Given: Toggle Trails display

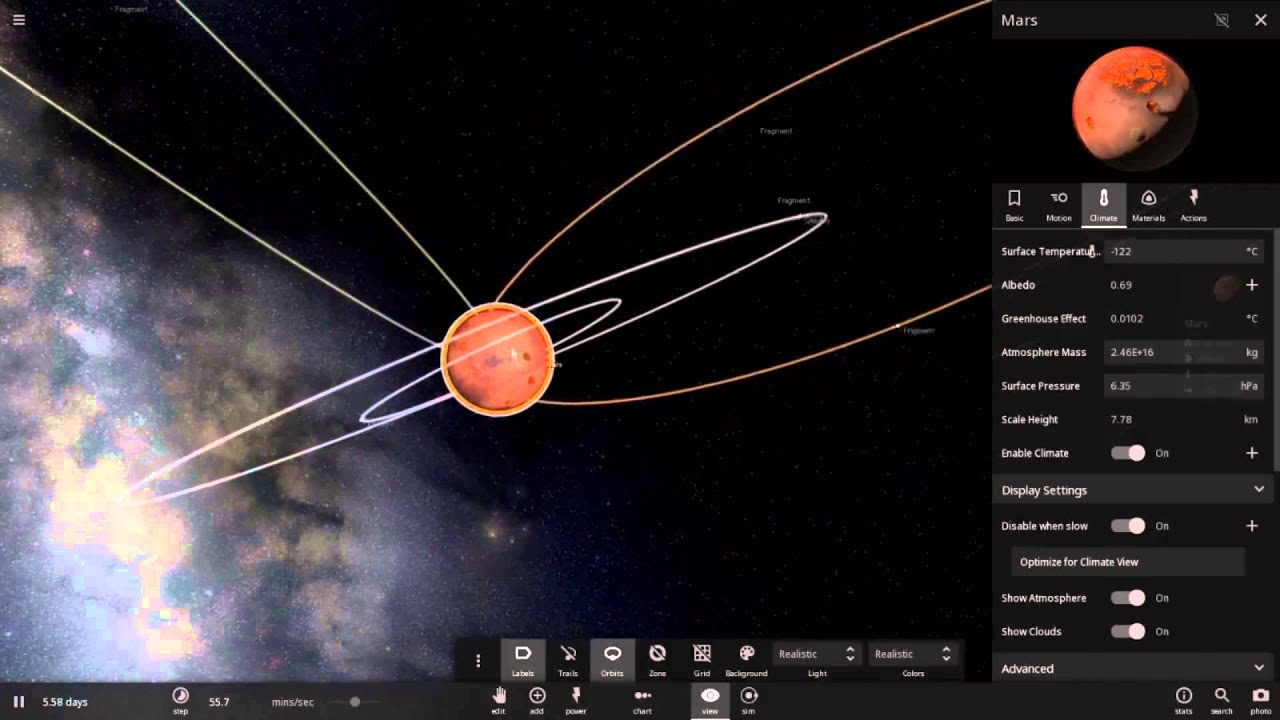Looking at the screenshot, I should click(x=568, y=660).
